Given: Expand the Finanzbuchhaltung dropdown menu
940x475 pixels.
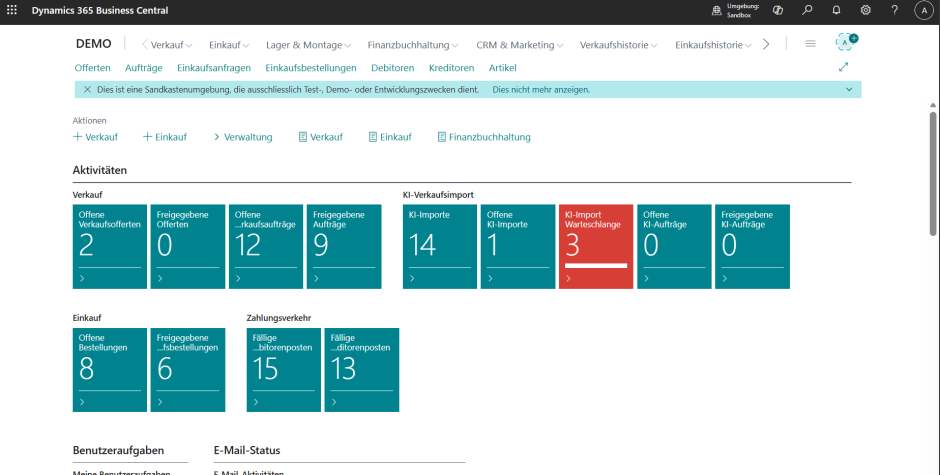Looking at the screenshot, I should 413,45.
